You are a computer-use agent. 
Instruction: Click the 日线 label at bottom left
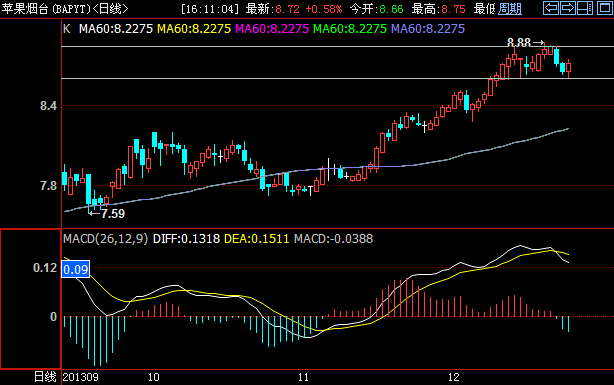point(45,377)
